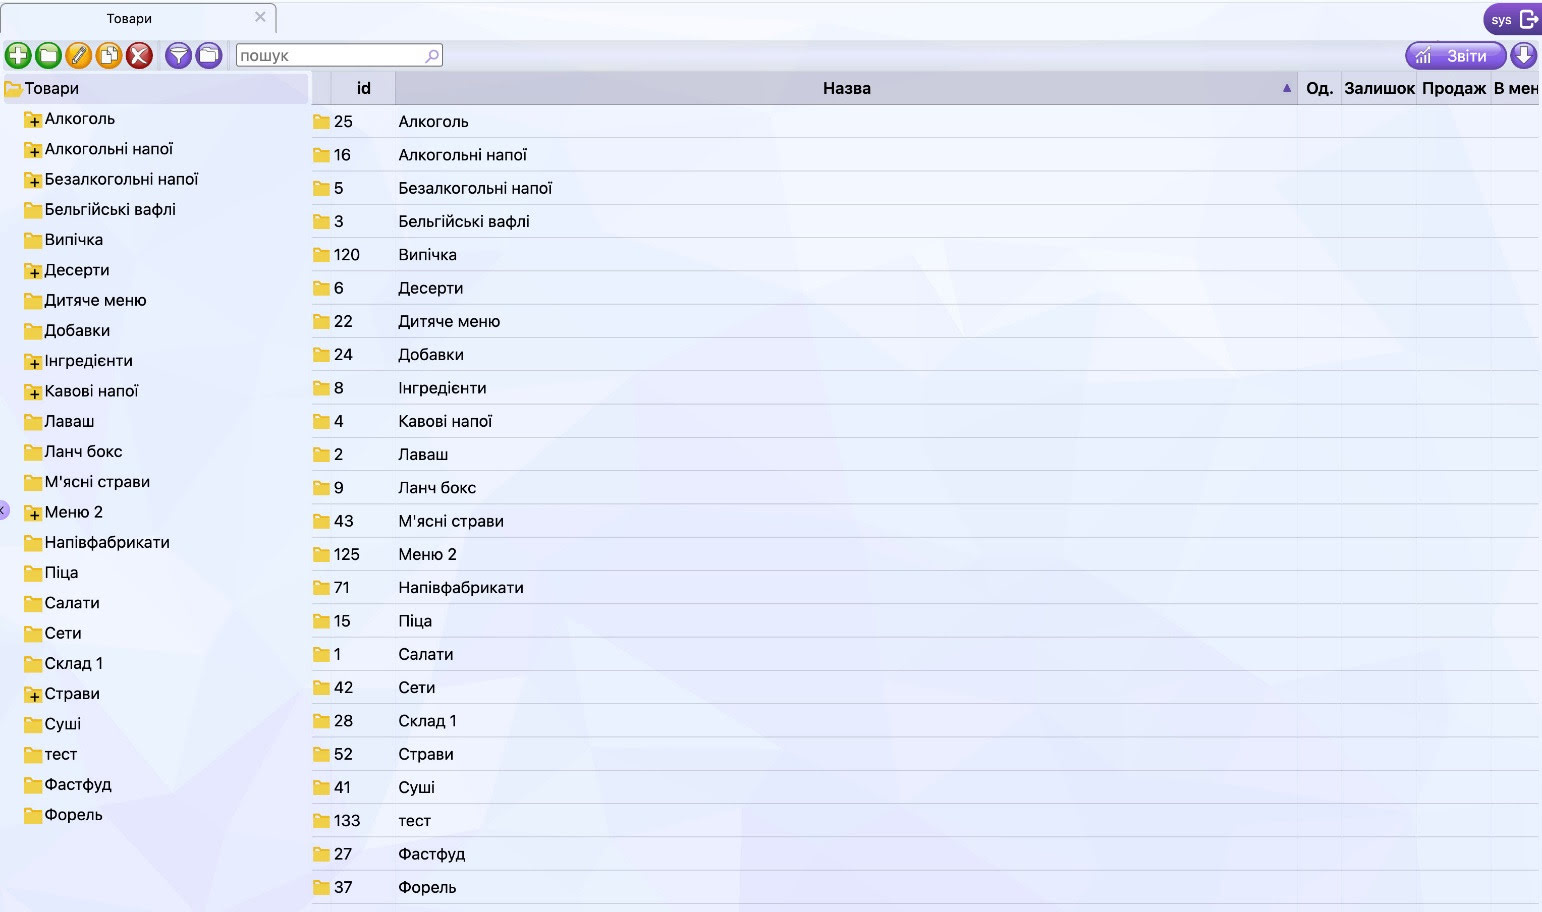Click the orange pencil edit icon
This screenshot has height=912, width=1542.
click(x=78, y=56)
